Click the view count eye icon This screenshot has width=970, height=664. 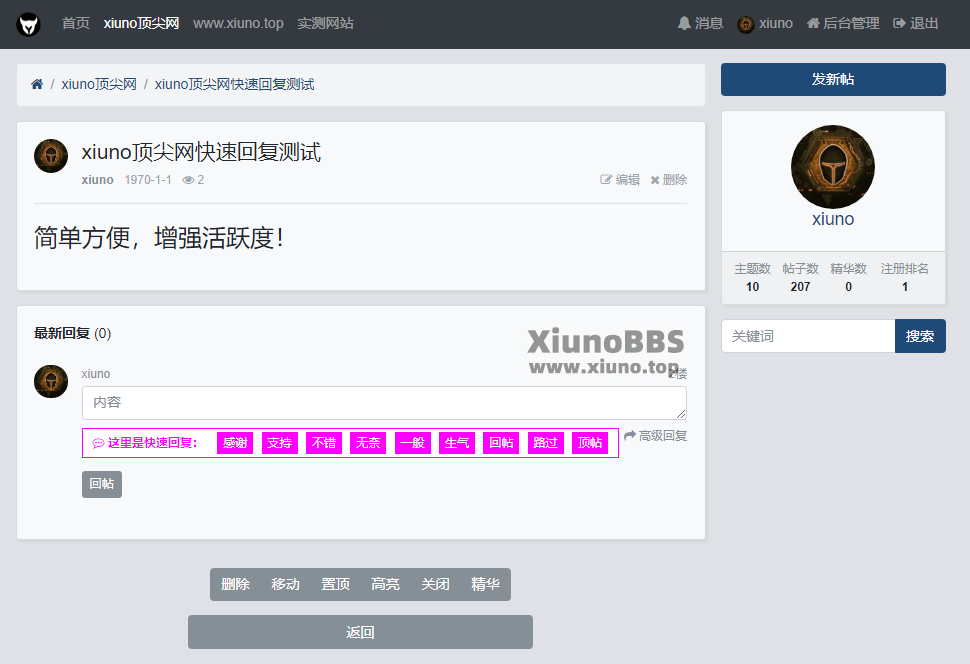pos(188,180)
